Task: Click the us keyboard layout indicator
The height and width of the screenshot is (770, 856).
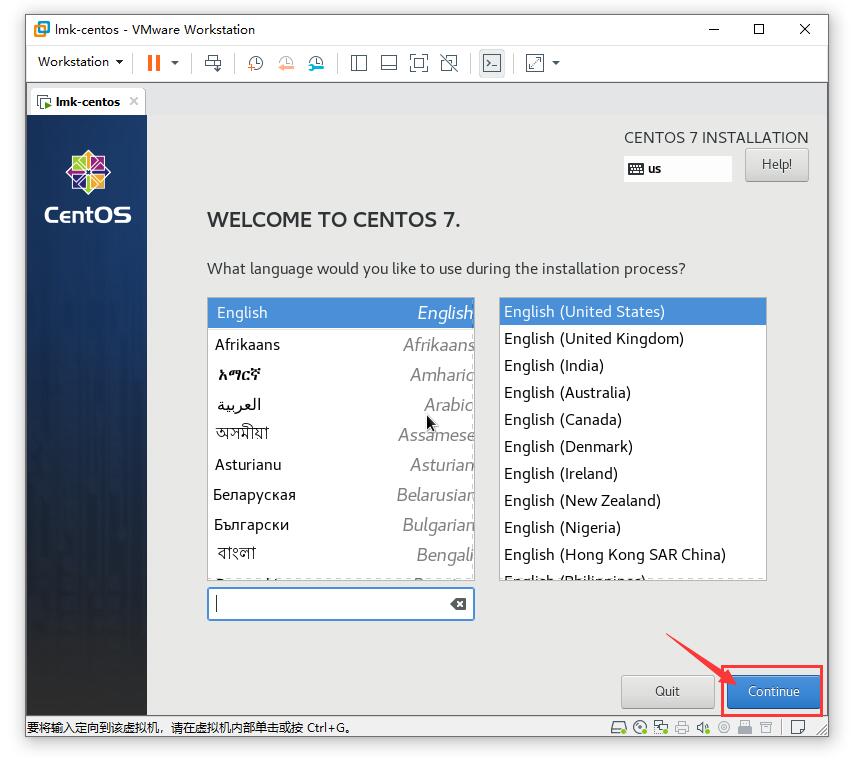Action: coord(677,169)
